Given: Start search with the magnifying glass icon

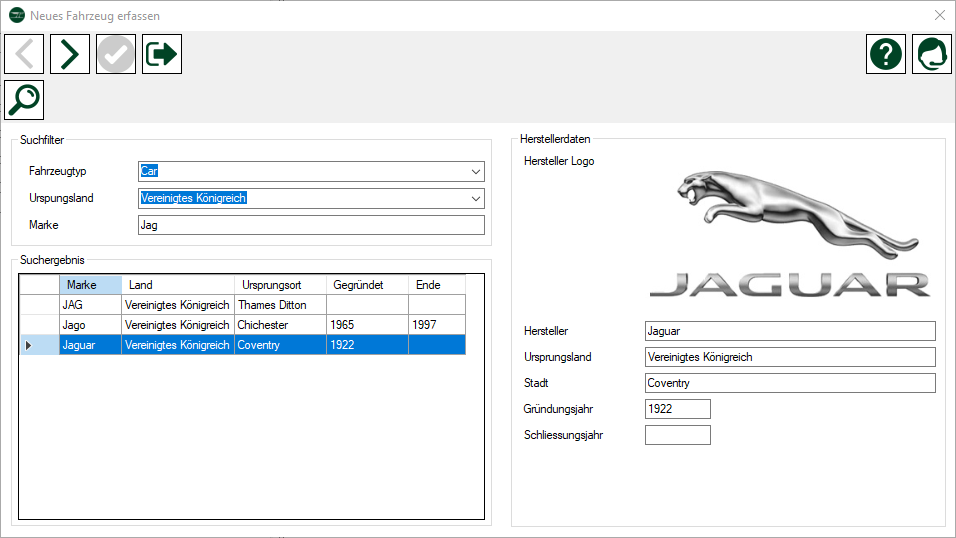Looking at the screenshot, I should click(24, 100).
